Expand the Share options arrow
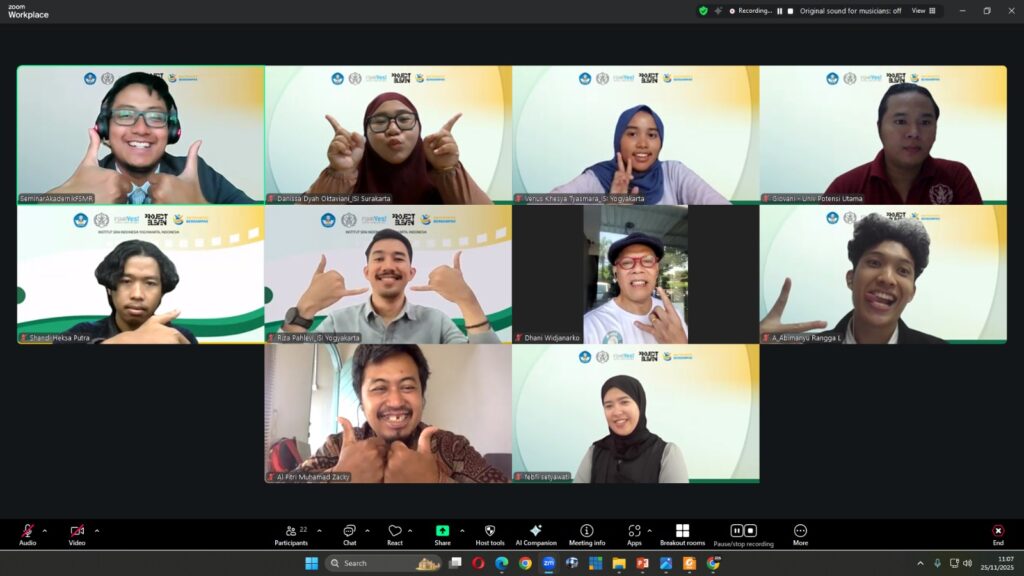Viewport: 1024px width, 576px height. pos(461,531)
